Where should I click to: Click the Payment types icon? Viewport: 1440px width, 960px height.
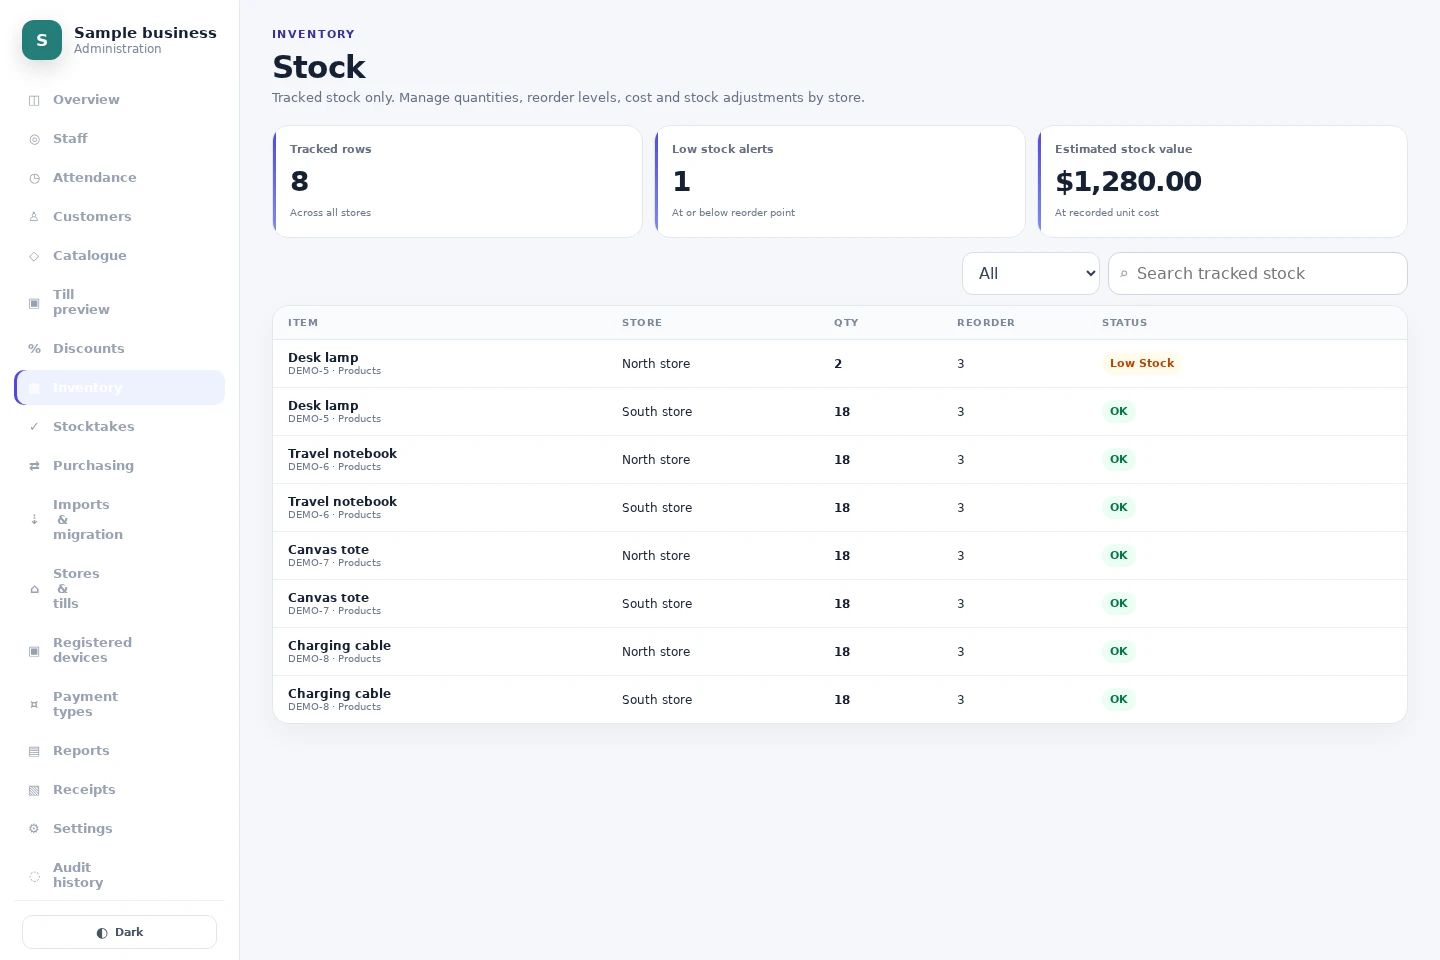[34, 705]
